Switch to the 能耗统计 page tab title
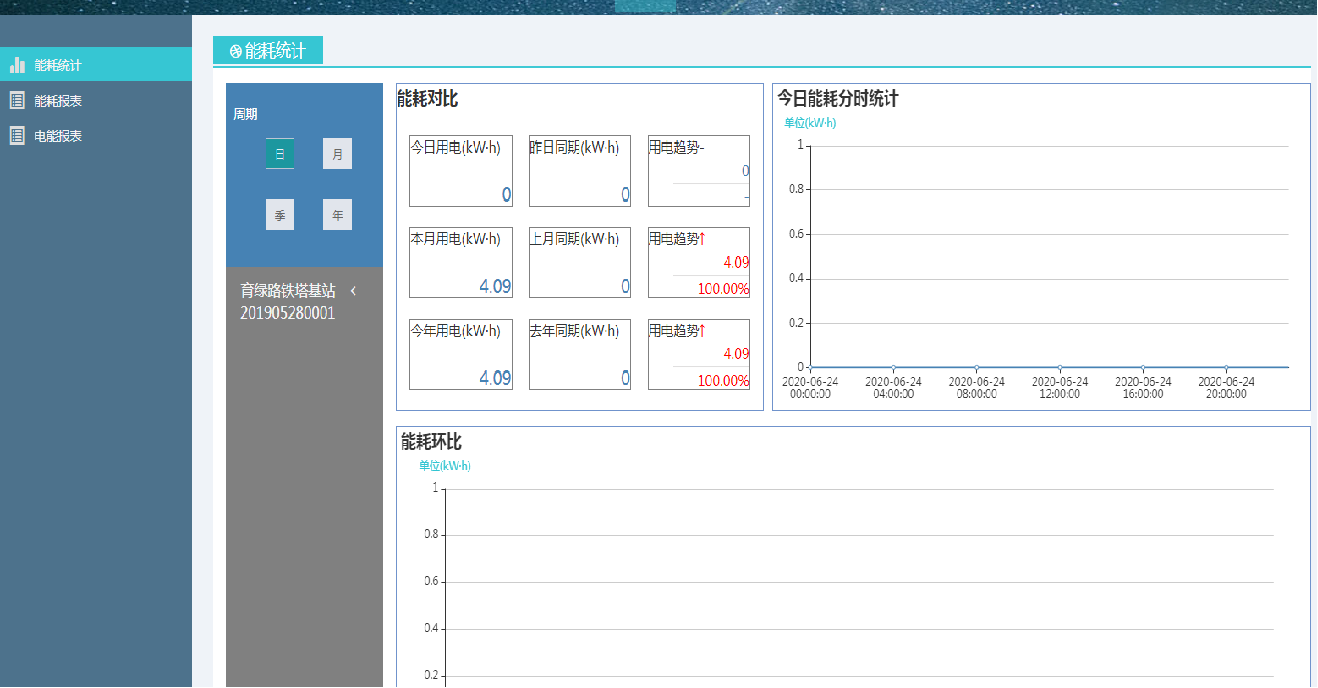Image resolution: width=1318 pixels, height=688 pixels. 275,51
